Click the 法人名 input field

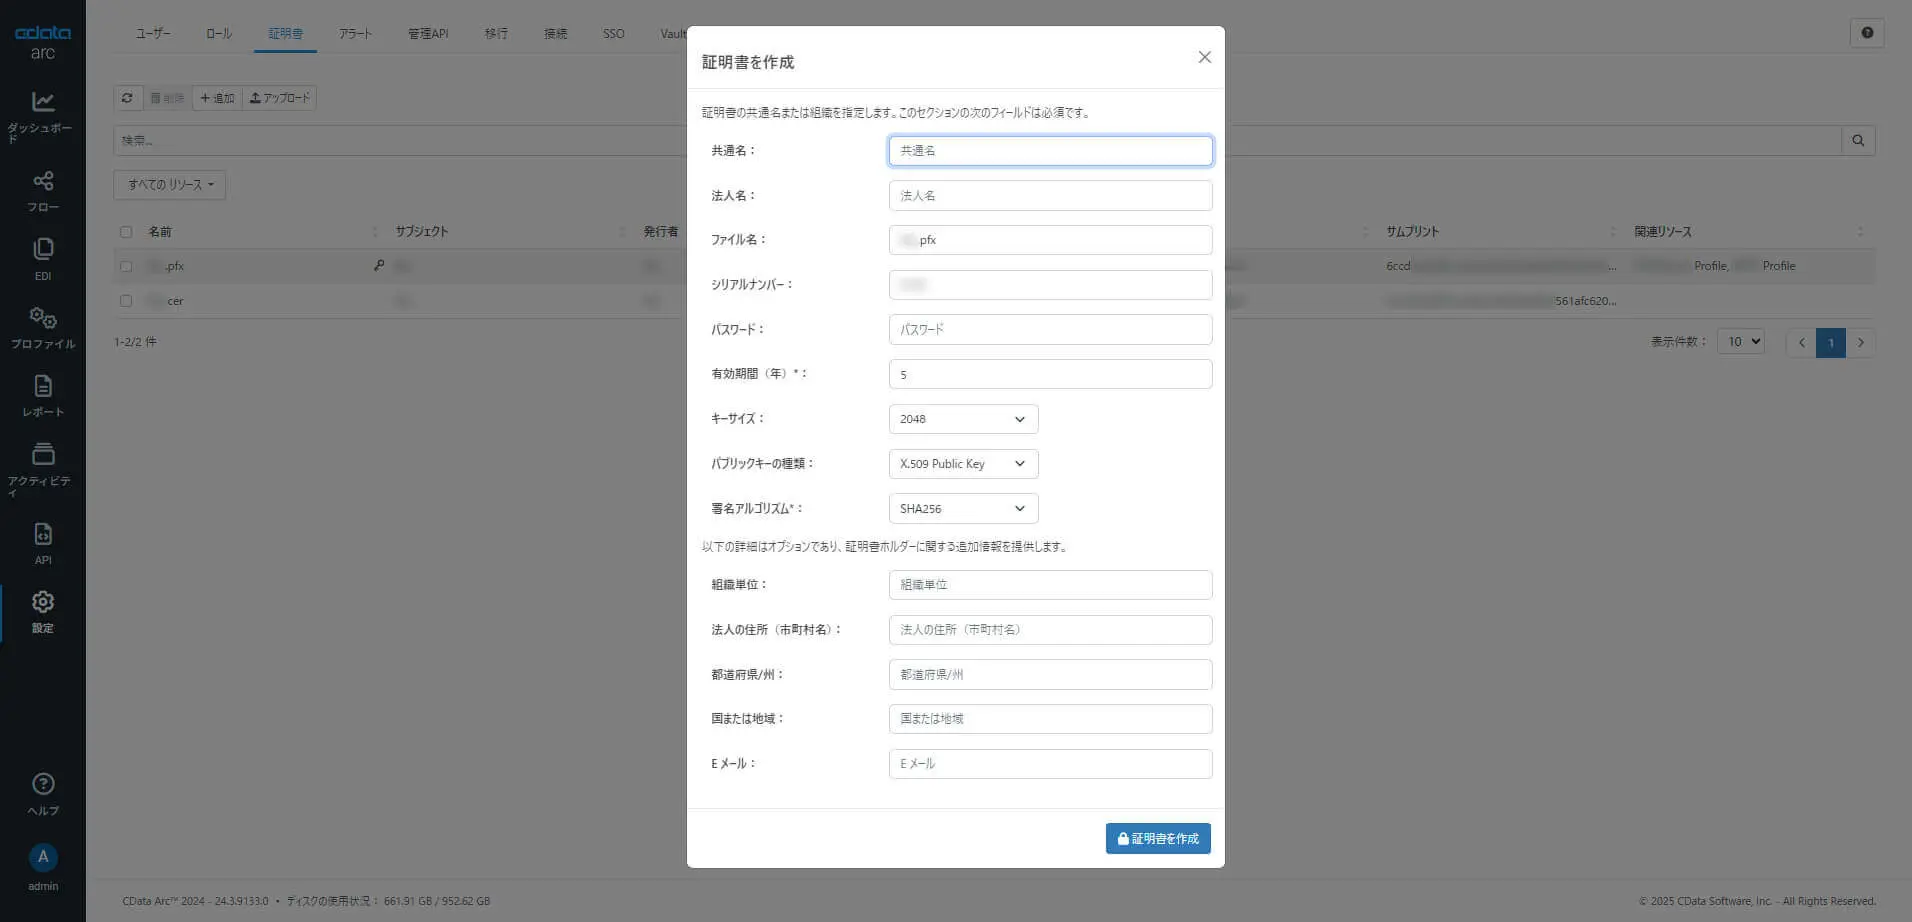point(1050,196)
